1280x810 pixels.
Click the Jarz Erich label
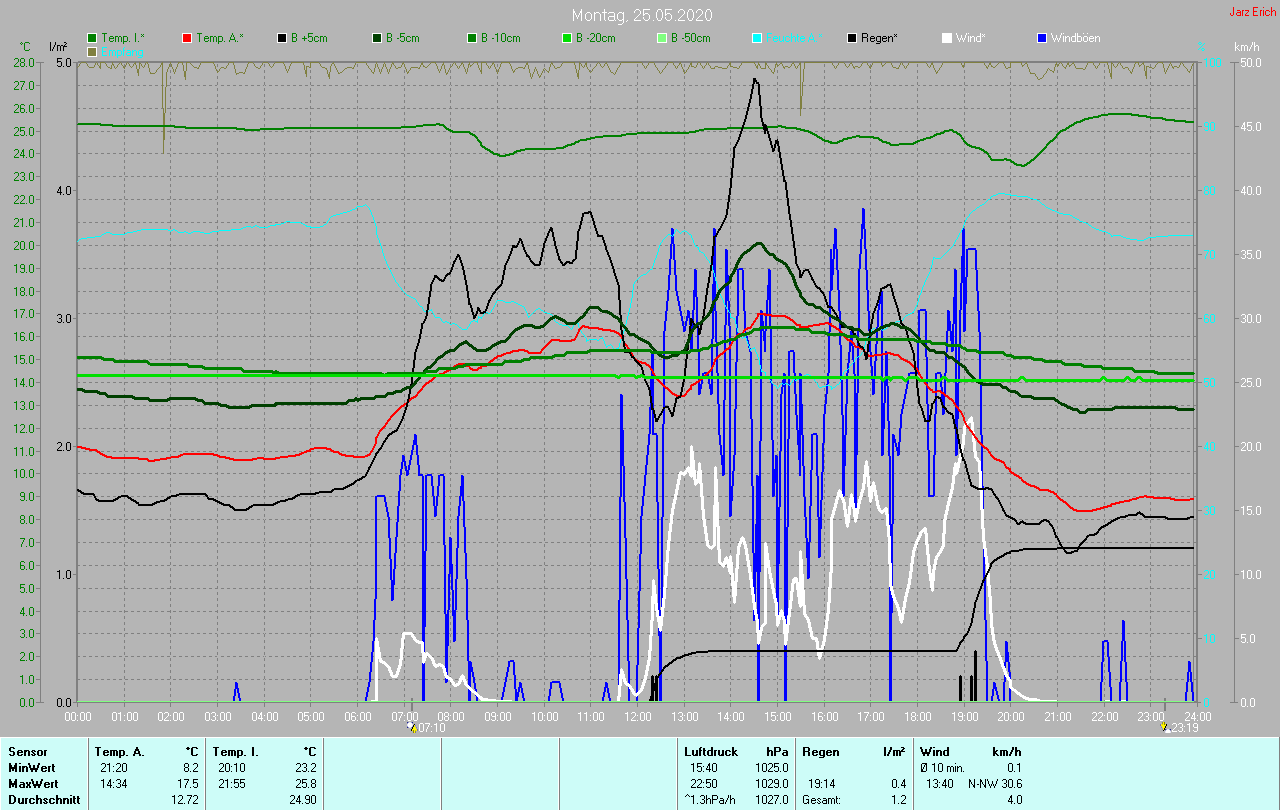[1252, 12]
